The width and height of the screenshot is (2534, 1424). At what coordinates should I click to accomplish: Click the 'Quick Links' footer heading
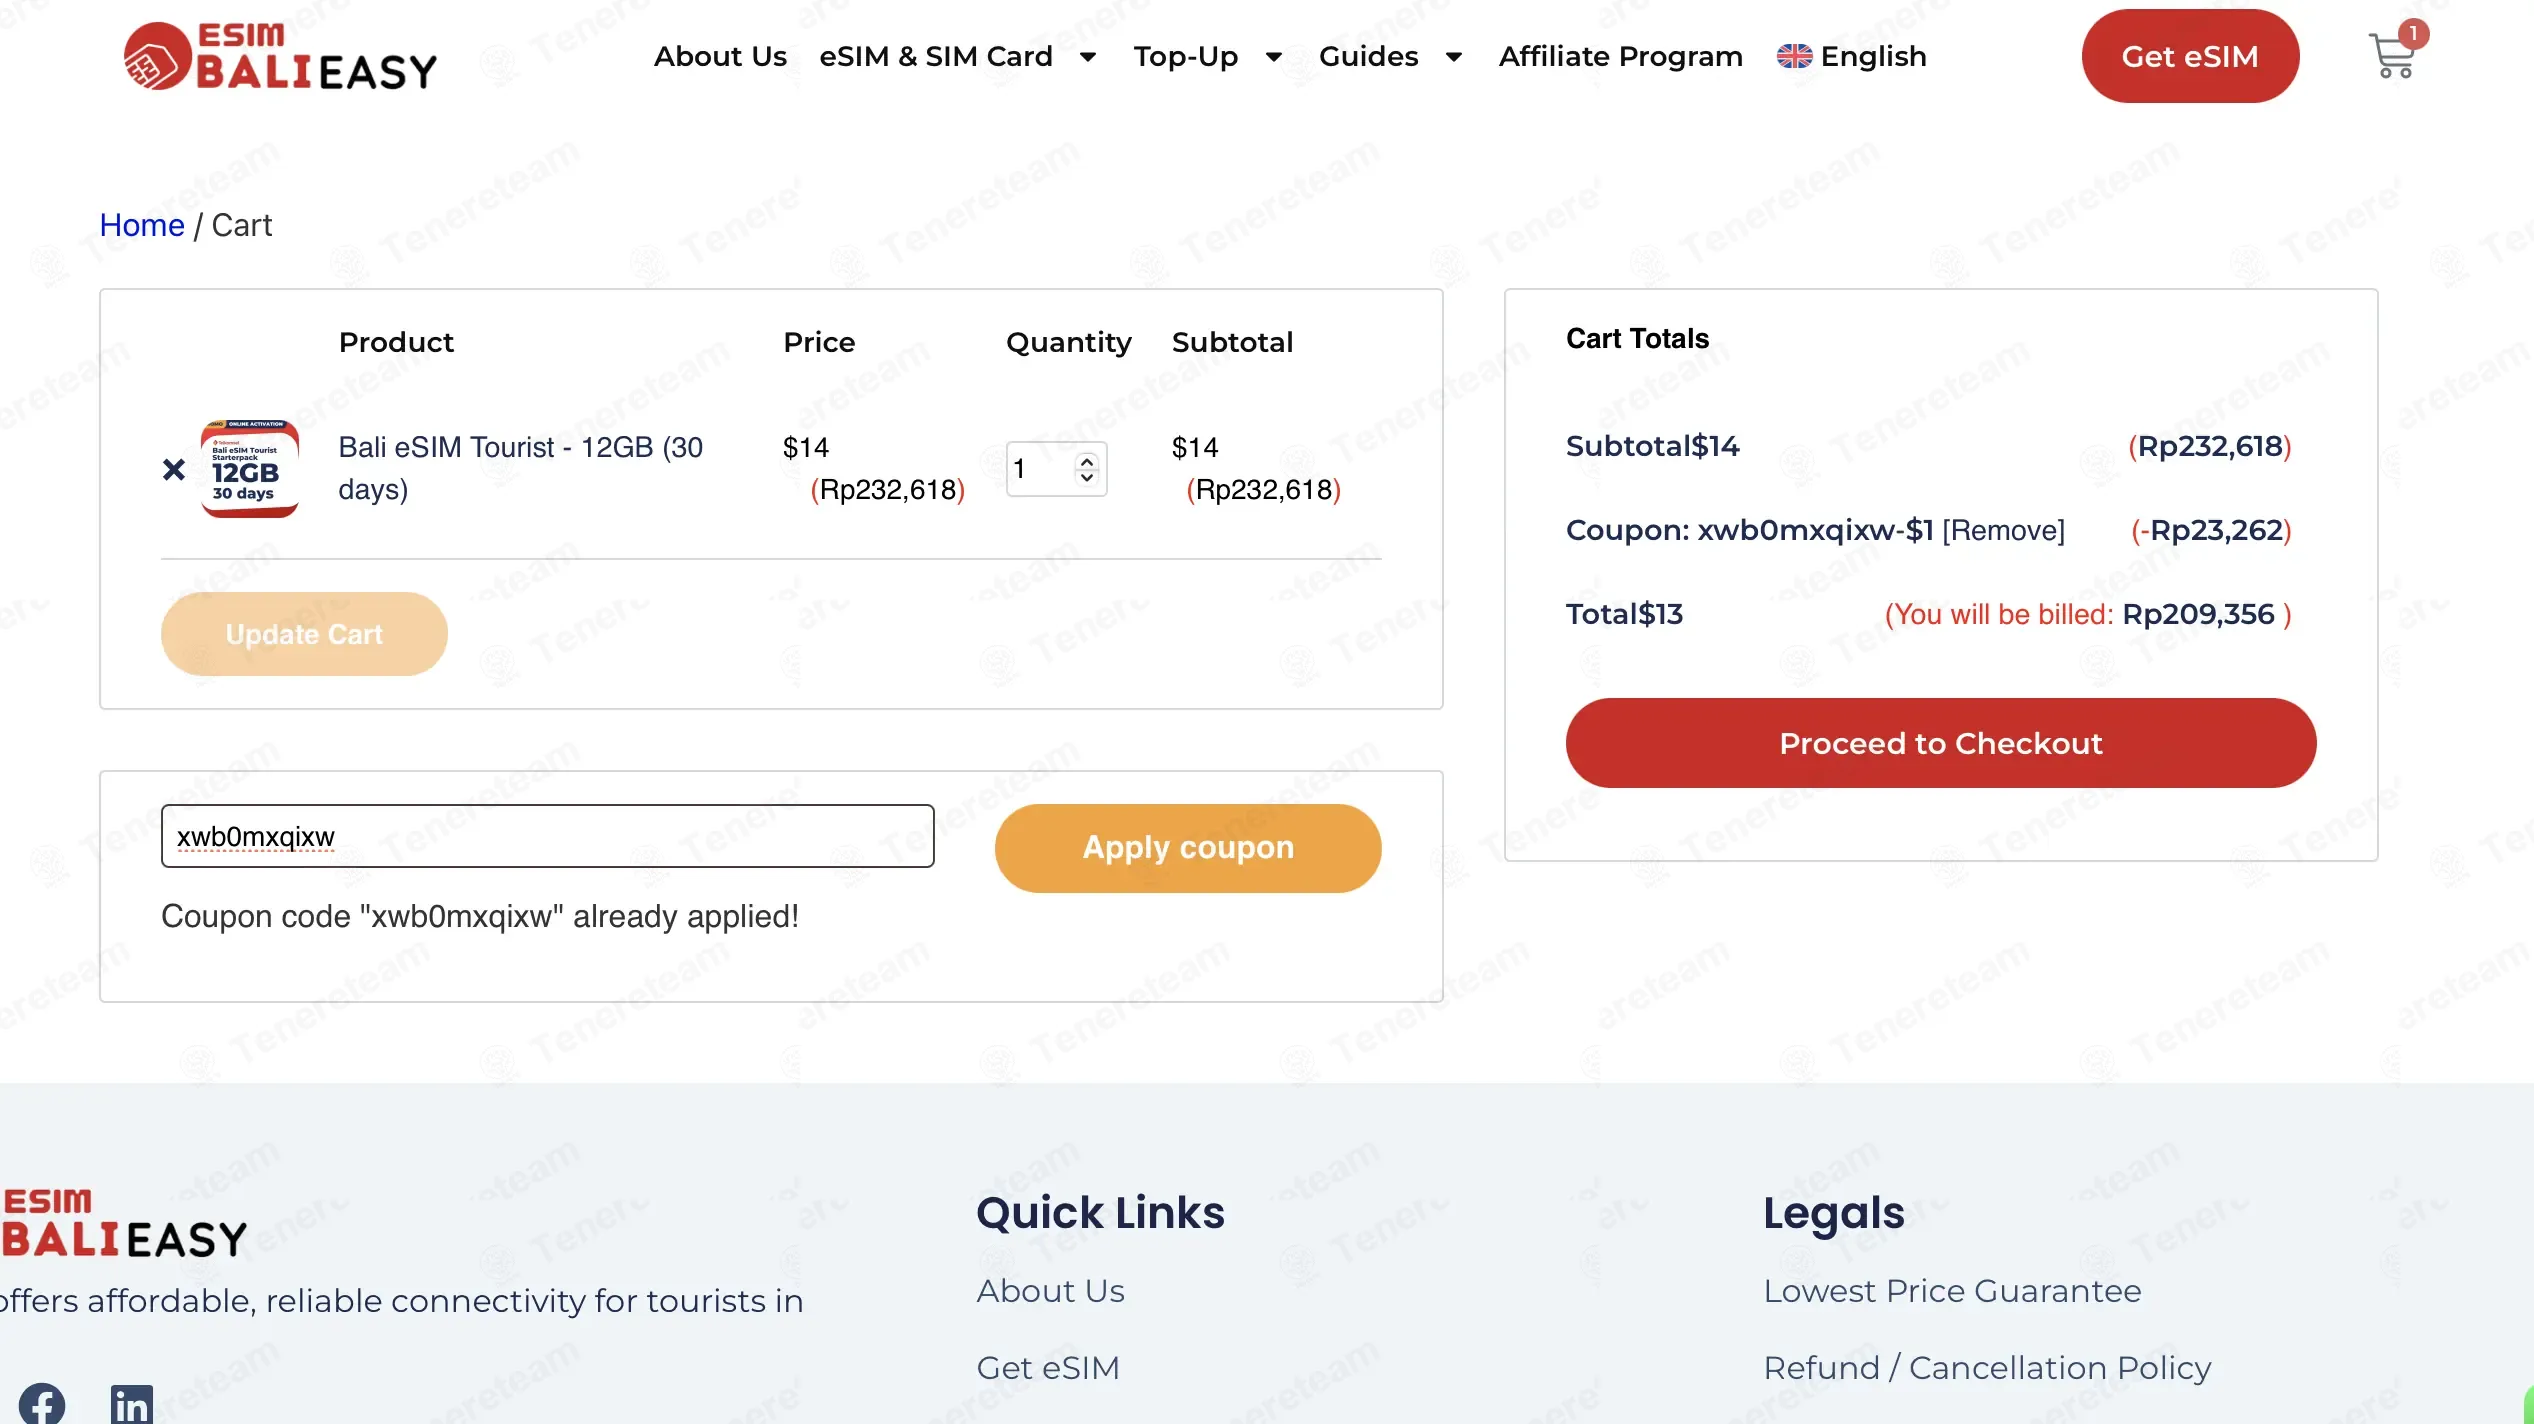pyautogui.click(x=1100, y=1213)
